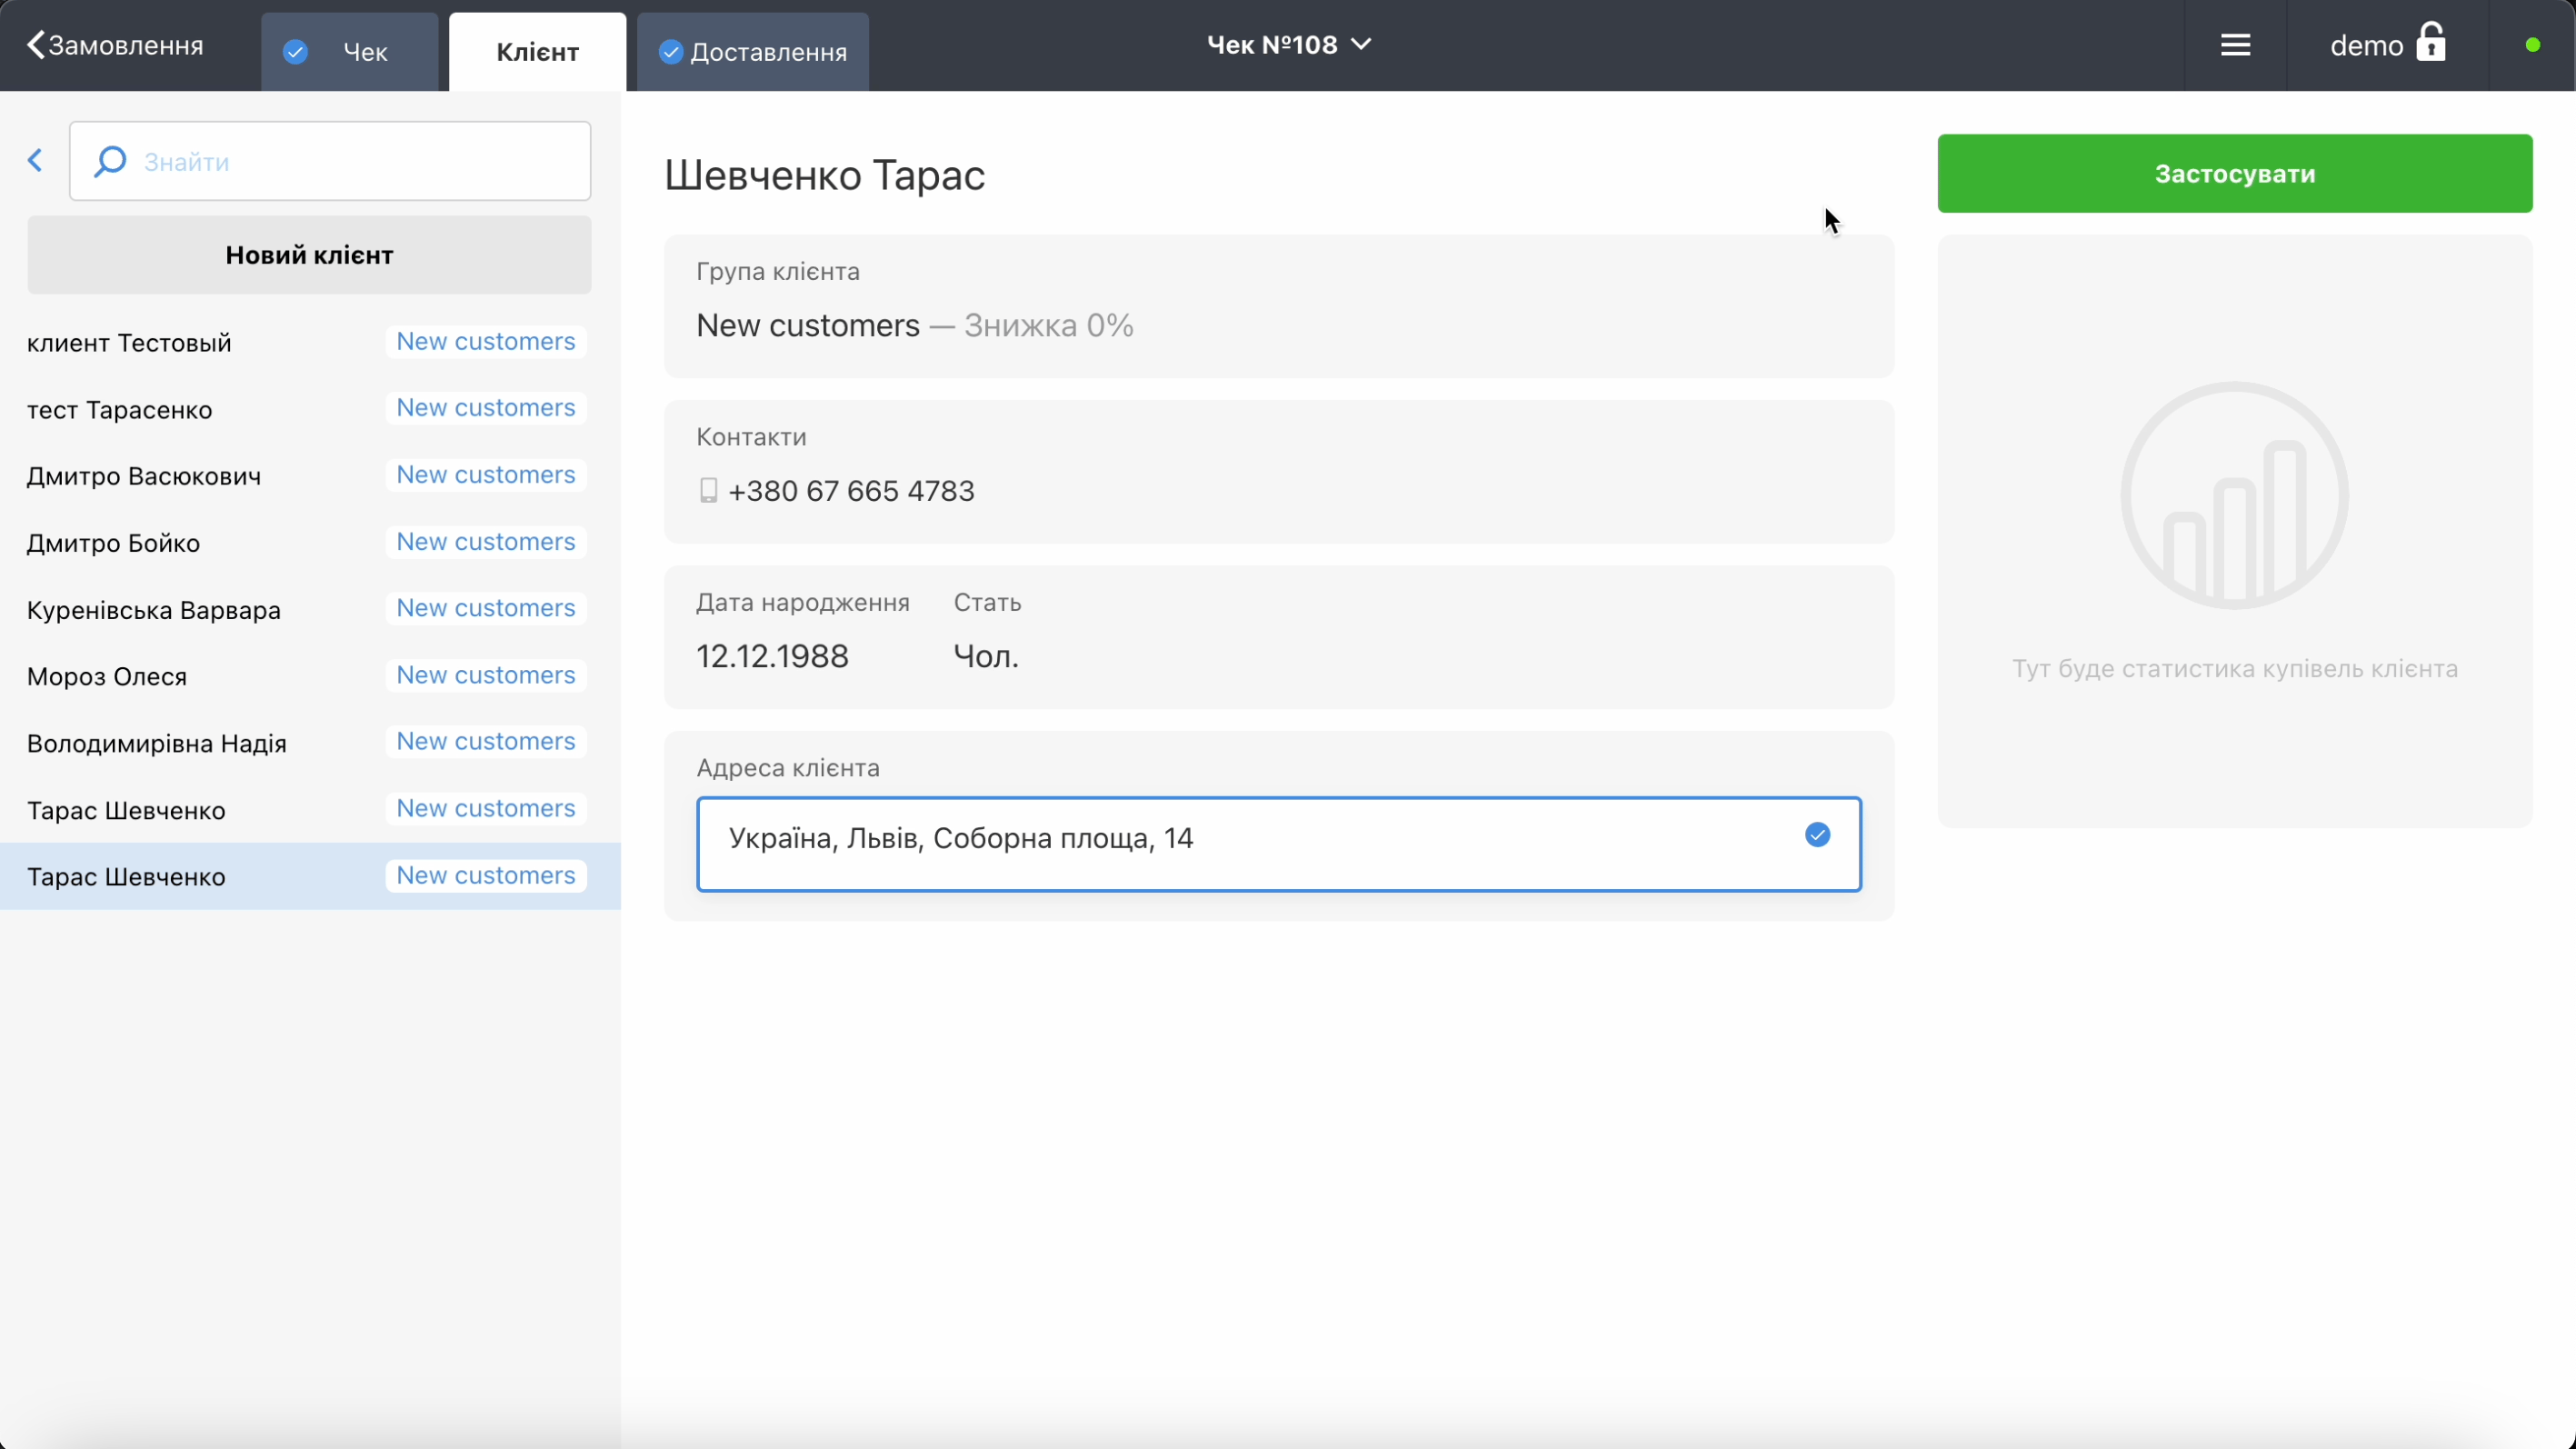This screenshot has height=1449, width=2576.
Task: Click the Доставлення tab checkmark icon
Action: point(670,52)
